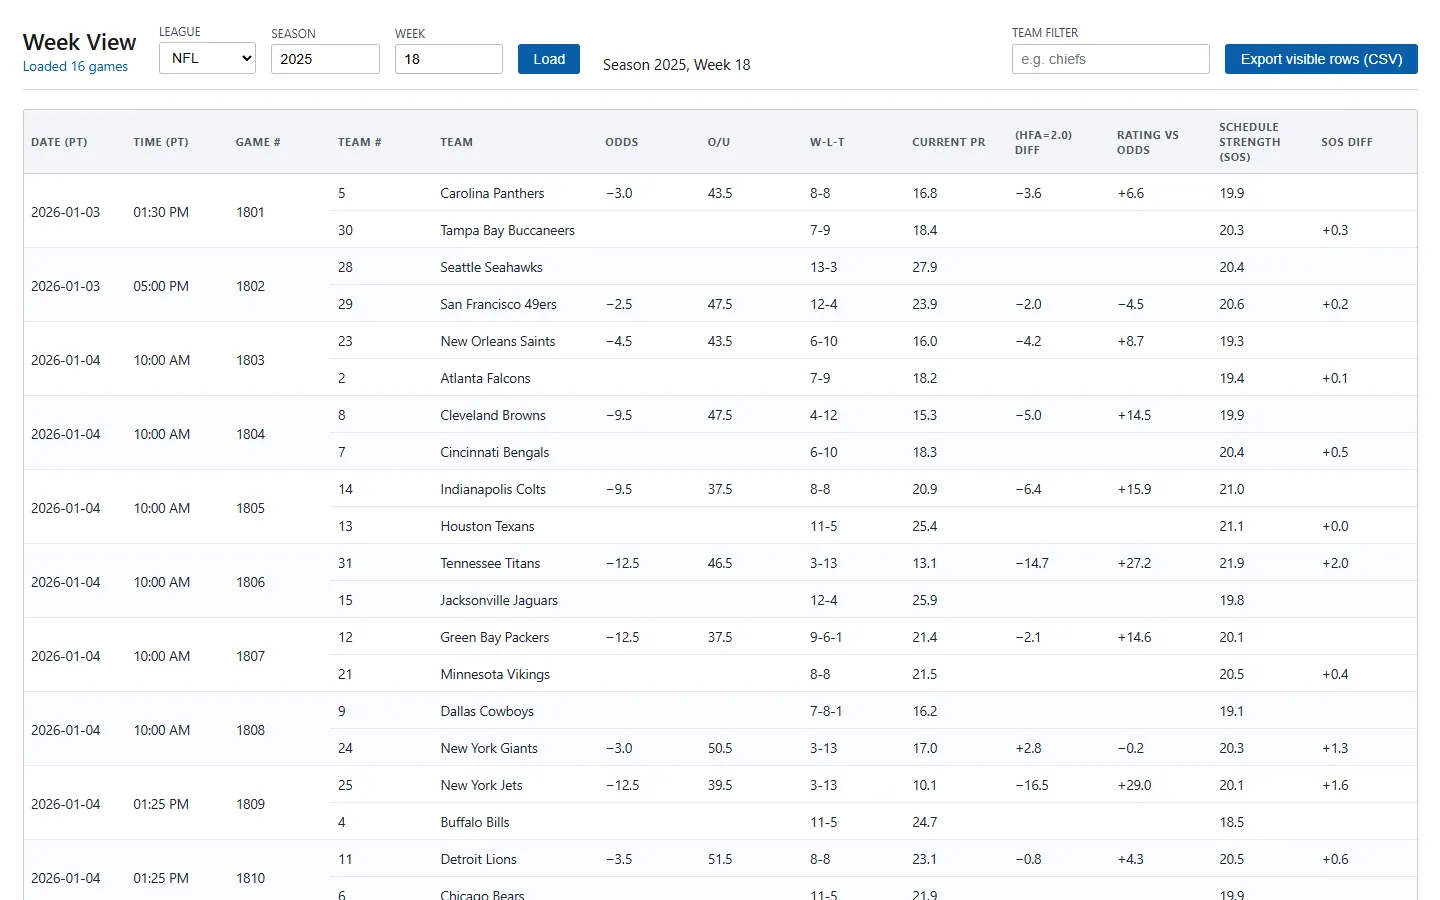This screenshot has height=900, width=1440.
Task: Click the −14.7 HFA diff value
Action: 1032,563
